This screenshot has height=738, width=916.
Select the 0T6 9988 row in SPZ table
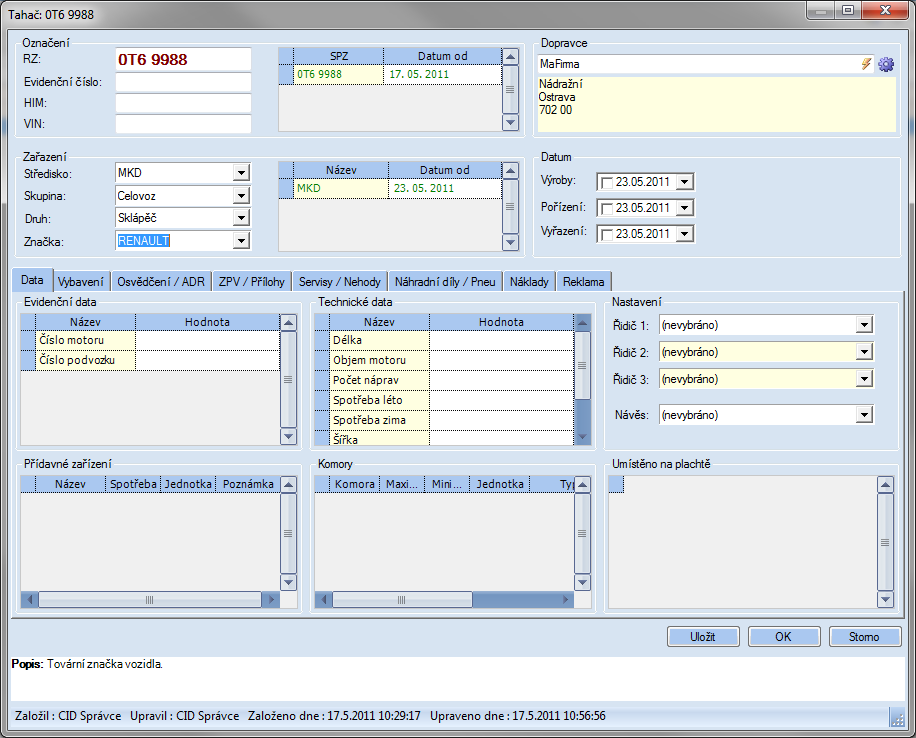coord(390,74)
